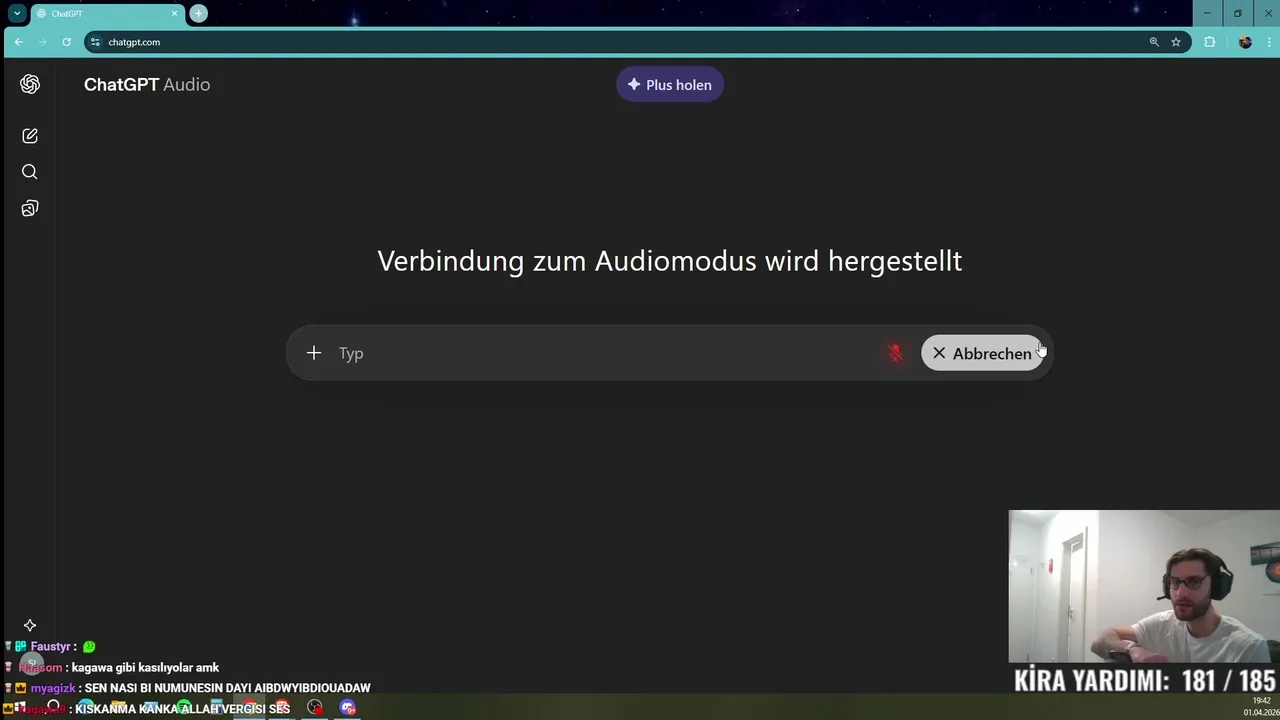Click the browser forward arrow
This screenshot has height=720, width=1280.
pyautogui.click(x=42, y=42)
